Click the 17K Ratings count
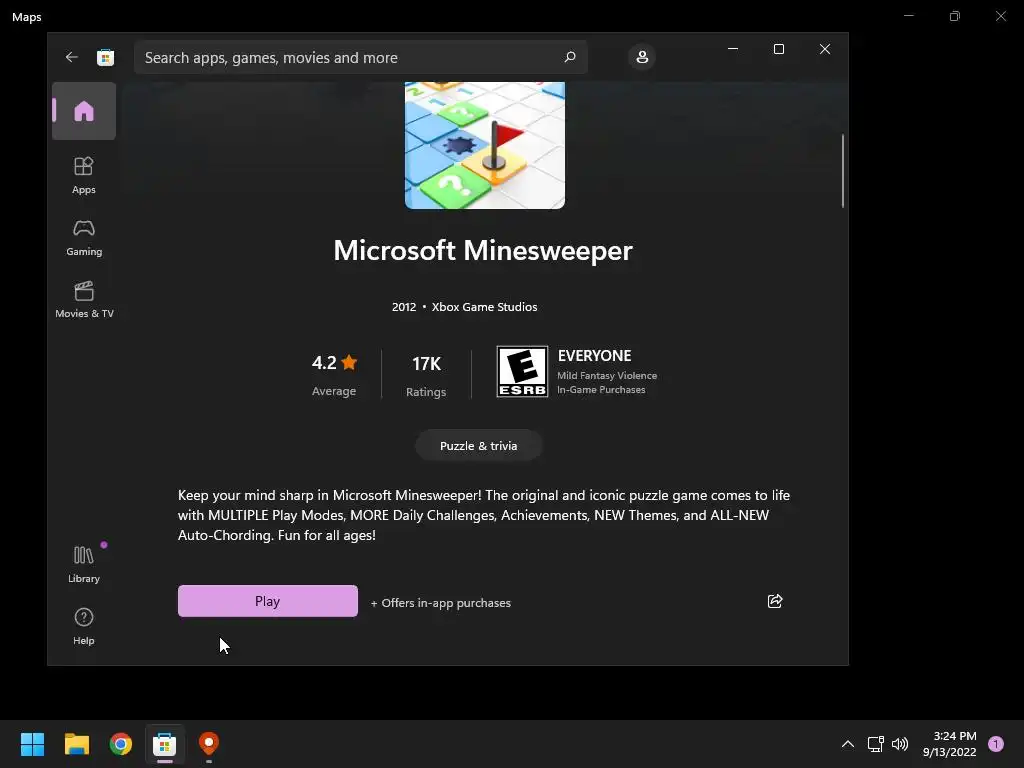Screen dimensions: 1024x768 coord(426,376)
